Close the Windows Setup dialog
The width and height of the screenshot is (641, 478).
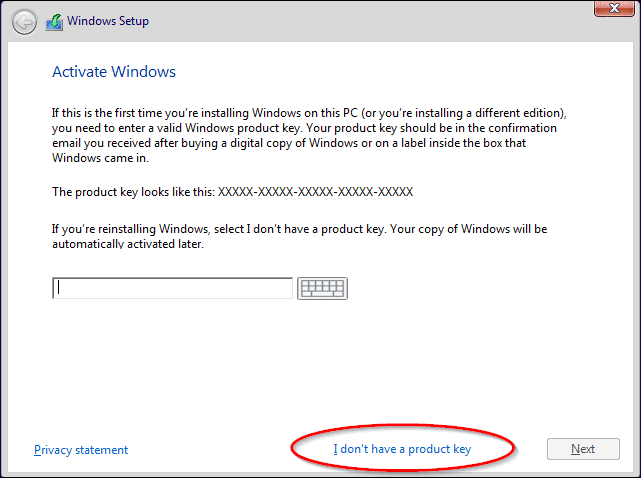coord(614,9)
